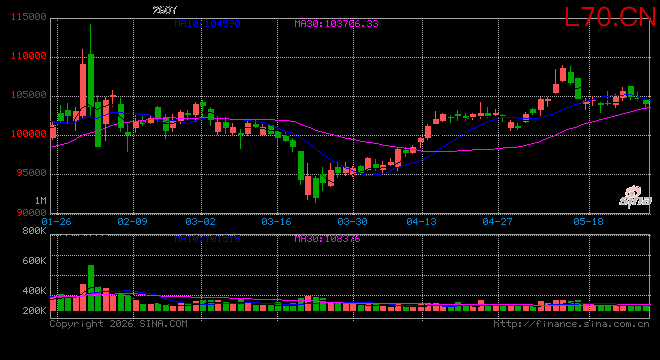Click the 03-02 date label
The image size is (660, 360).
point(200,221)
